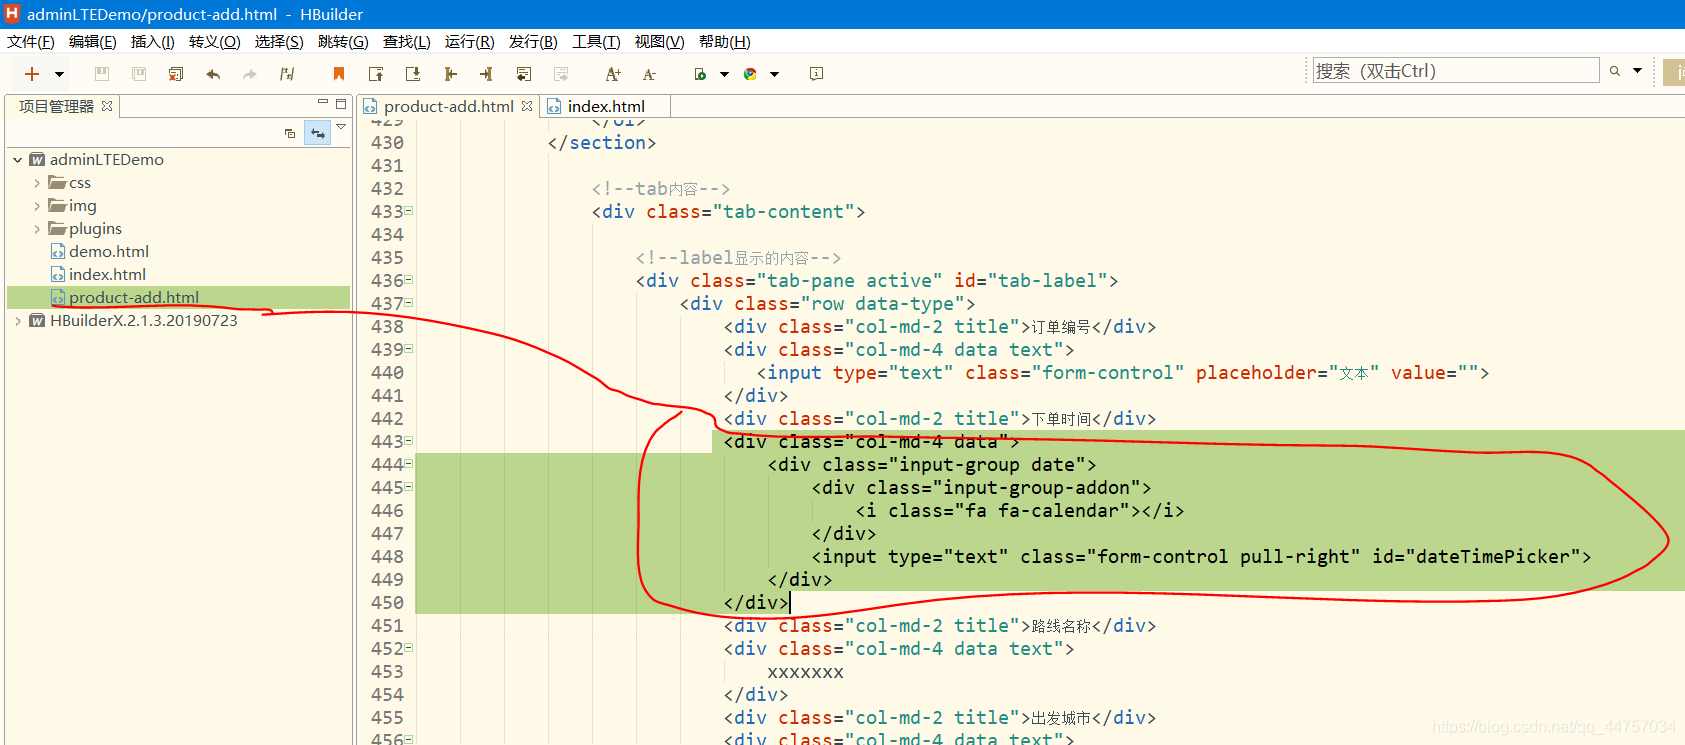Expand the css folder
Screen dimensions: 1685x745
pos(37,182)
